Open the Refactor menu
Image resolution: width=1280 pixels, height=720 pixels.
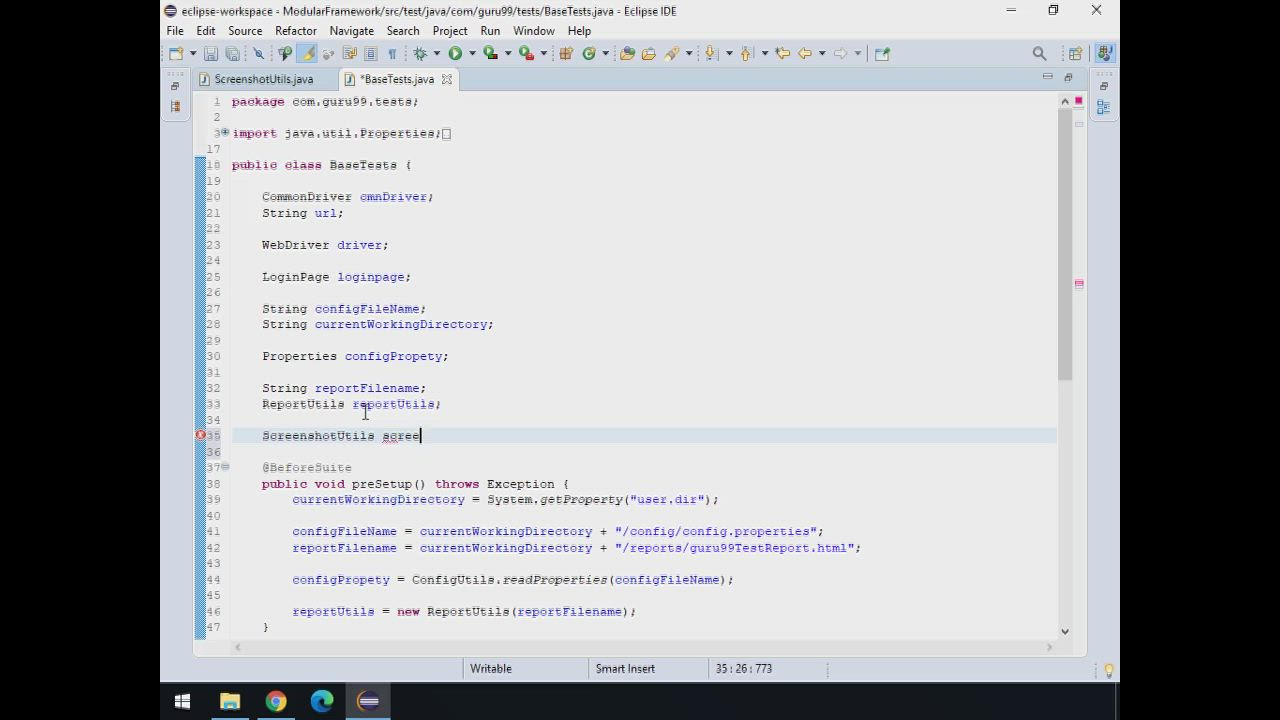point(295,31)
